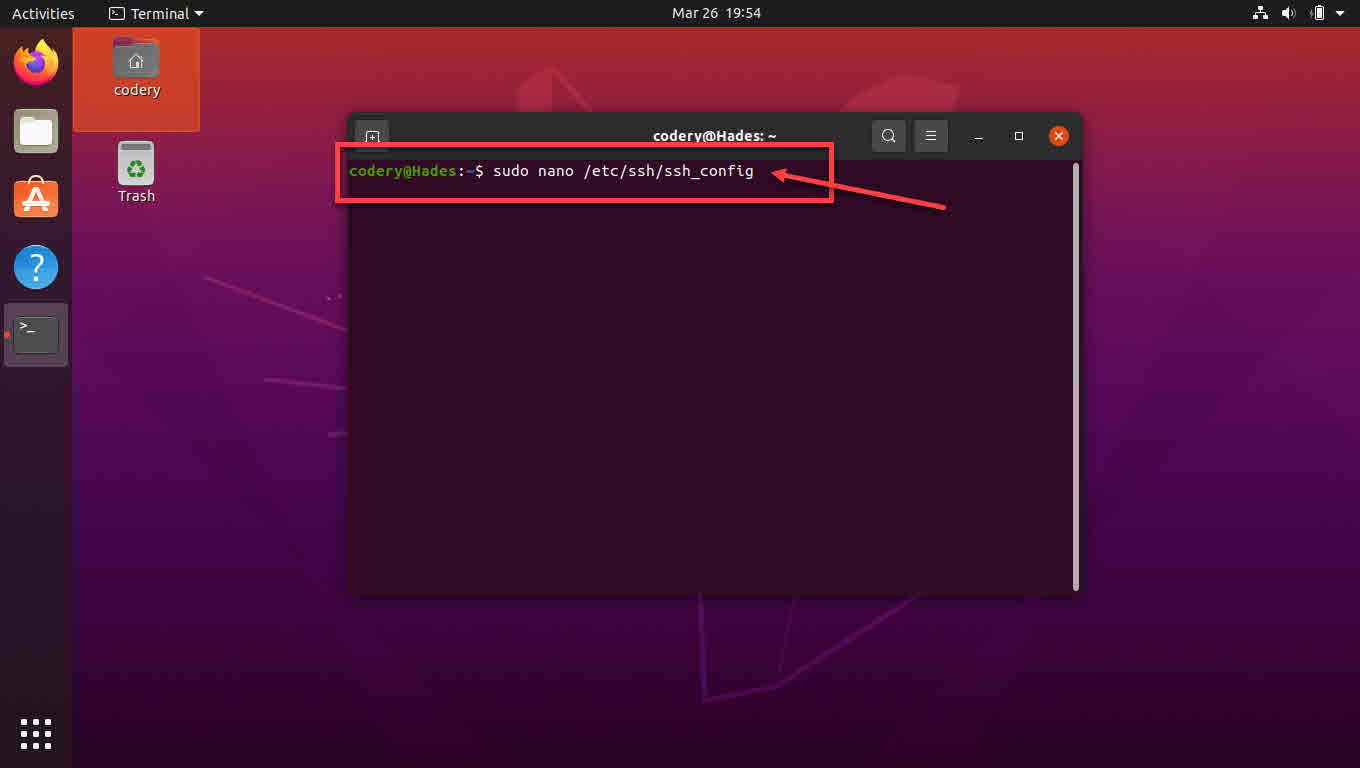The width and height of the screenshot is (1360, 768).
Task: Select the Trash desktop icon
Action: pos(136,172)
